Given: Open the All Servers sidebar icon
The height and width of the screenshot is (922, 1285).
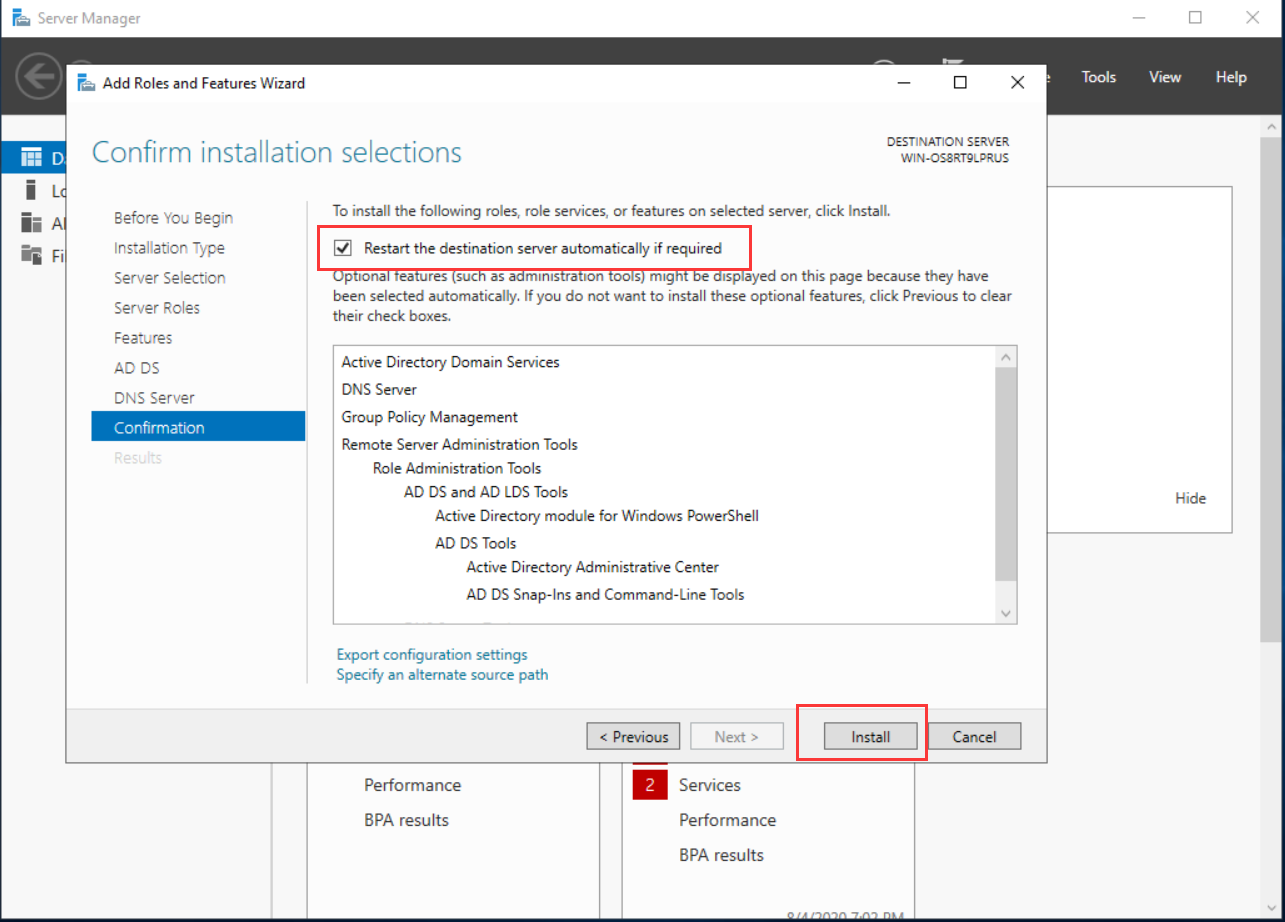Looking at the screenshot, I should coord(32,223).
